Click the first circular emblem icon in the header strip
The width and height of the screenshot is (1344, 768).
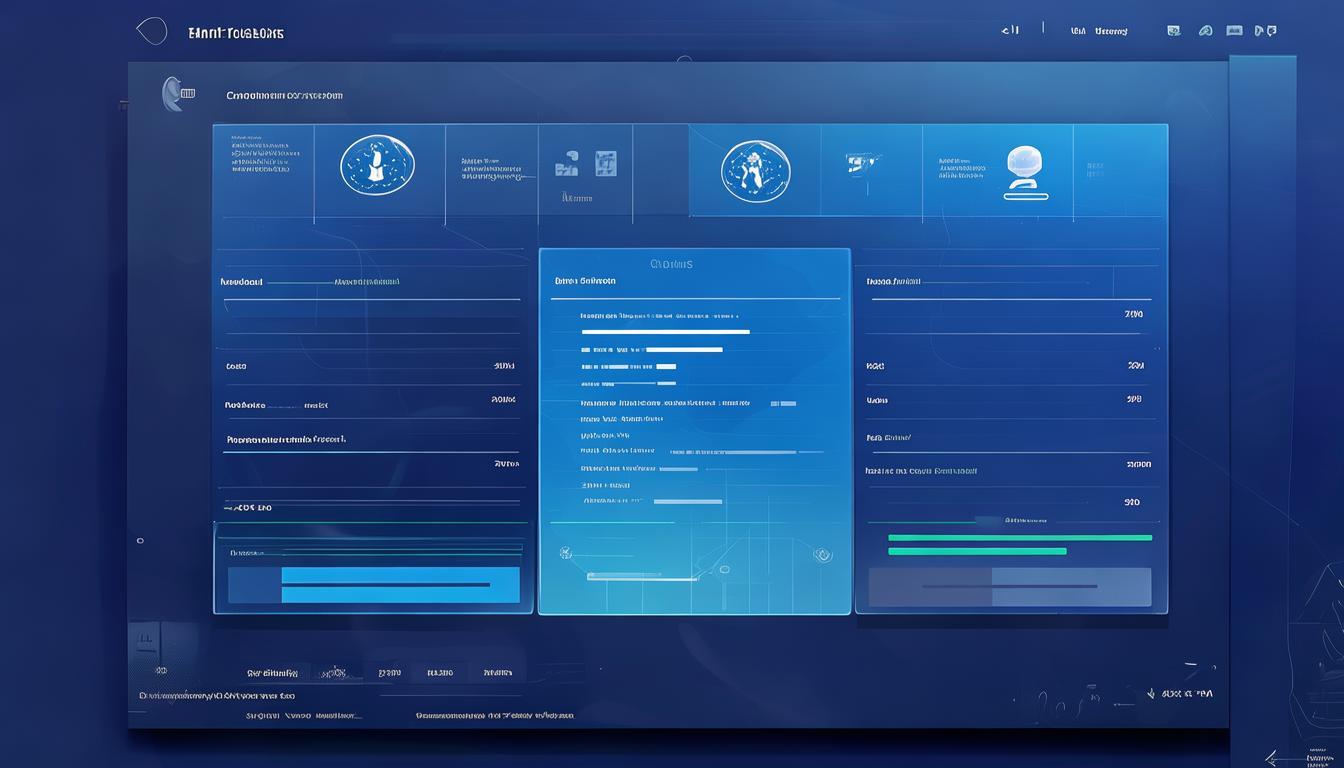(x=377, y=166)
